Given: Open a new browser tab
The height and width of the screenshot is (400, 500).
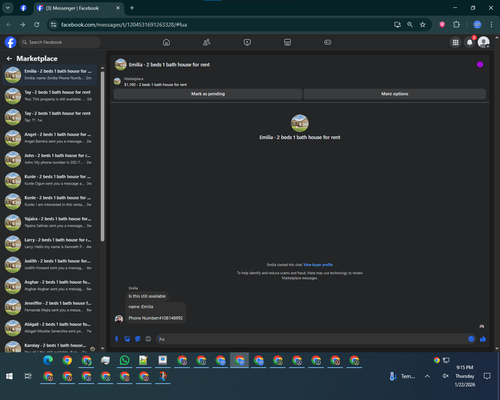Looking at the screenshot, I should (132, 8).
